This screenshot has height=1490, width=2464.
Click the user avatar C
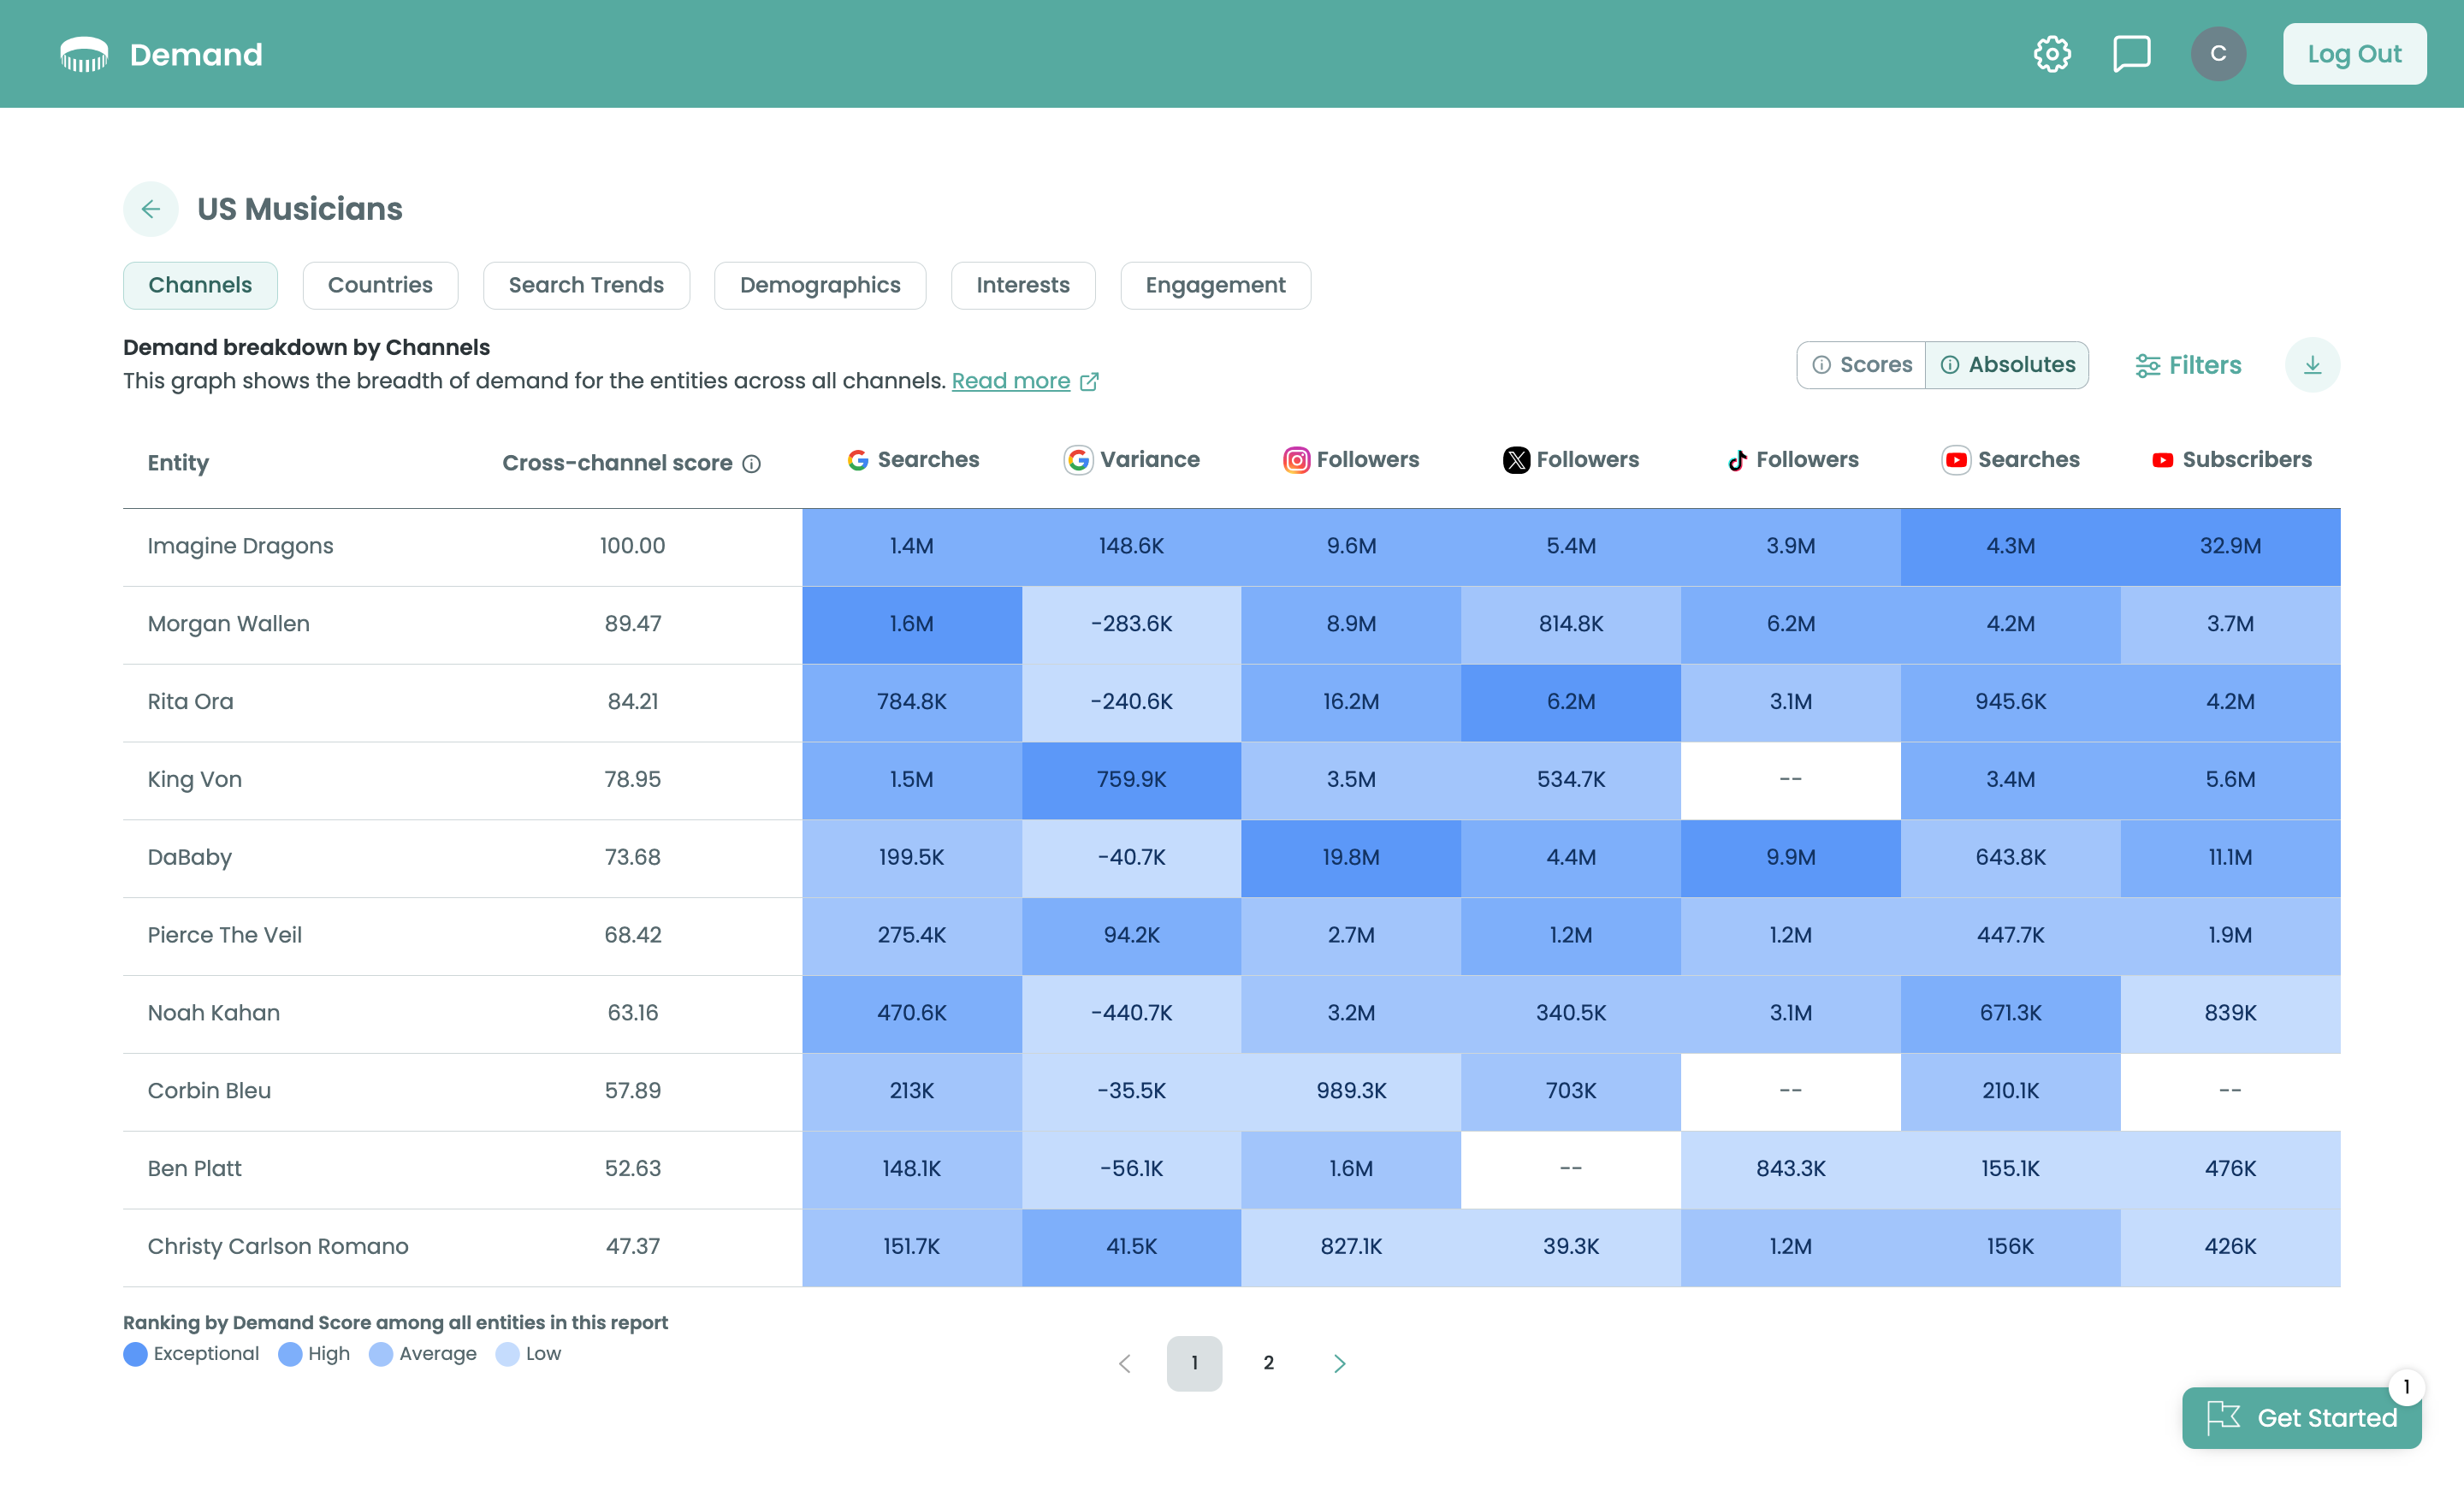pyautogui.click(x=2218, y=54)
